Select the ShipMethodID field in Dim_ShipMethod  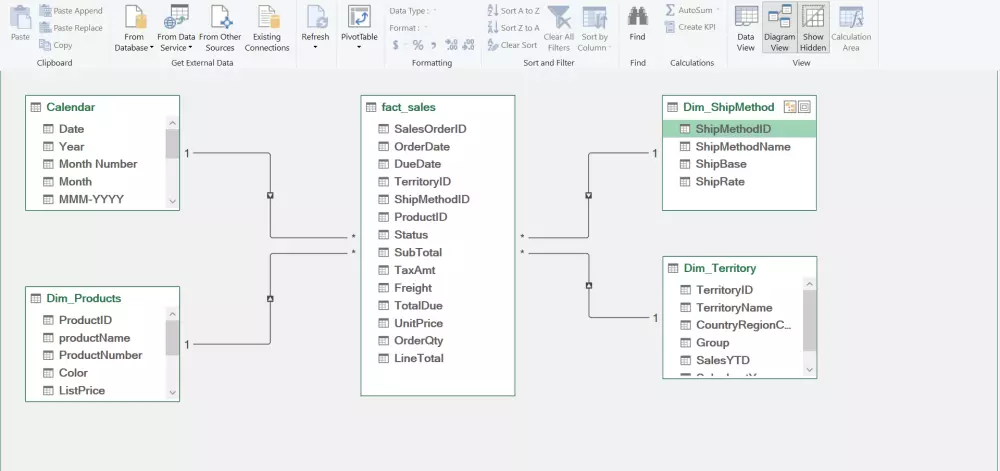click(739, 129)
